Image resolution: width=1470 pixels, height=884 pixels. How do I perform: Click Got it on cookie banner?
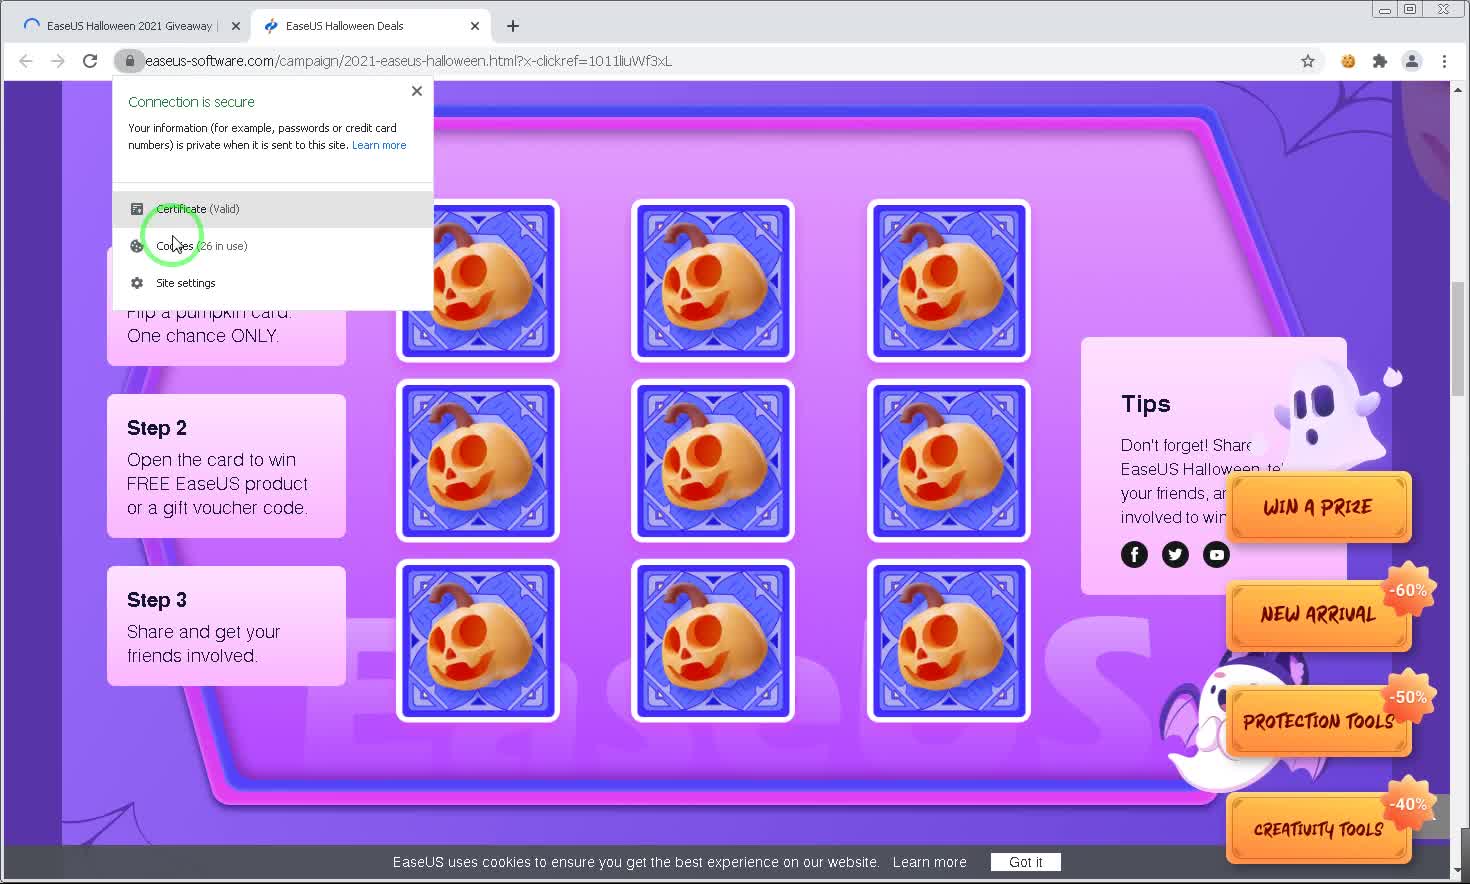[x=1025, y=862]
